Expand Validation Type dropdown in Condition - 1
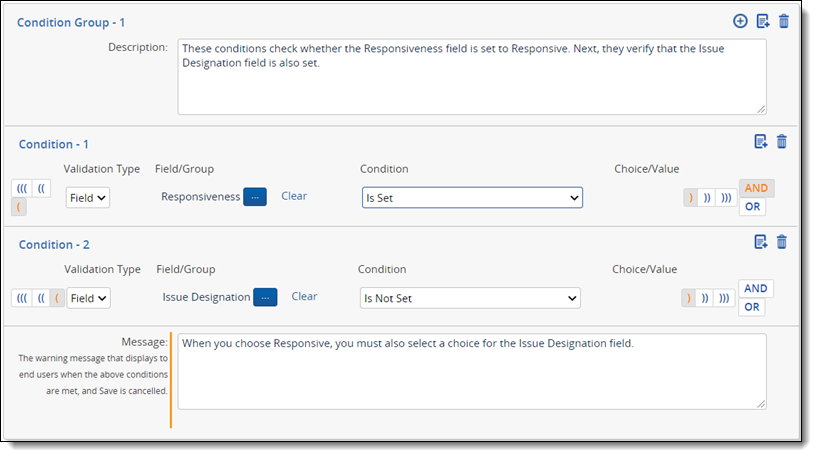This screenshot has width=817, height=457. [88, 198]
